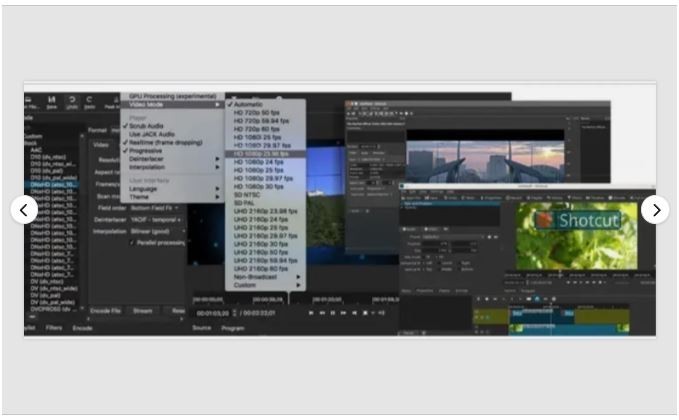Skip to the start in left player controls
The height and width of the screenshot is (420, 679).
pos(311,313)
